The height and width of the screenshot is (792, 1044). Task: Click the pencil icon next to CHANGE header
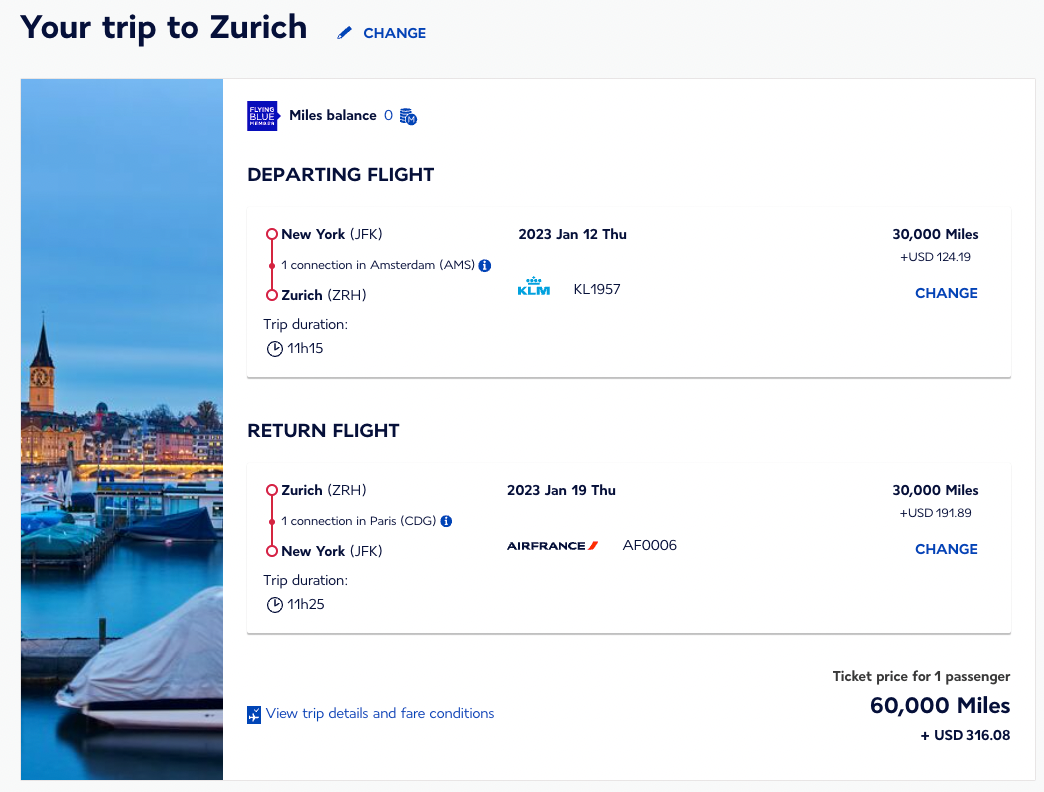(344, 32)
